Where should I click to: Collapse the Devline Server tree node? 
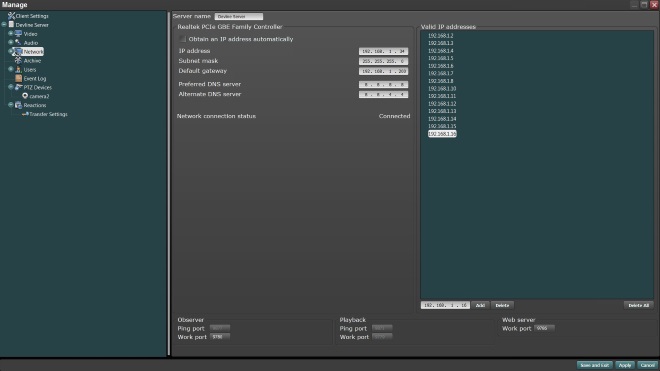[x=4, y=24]
